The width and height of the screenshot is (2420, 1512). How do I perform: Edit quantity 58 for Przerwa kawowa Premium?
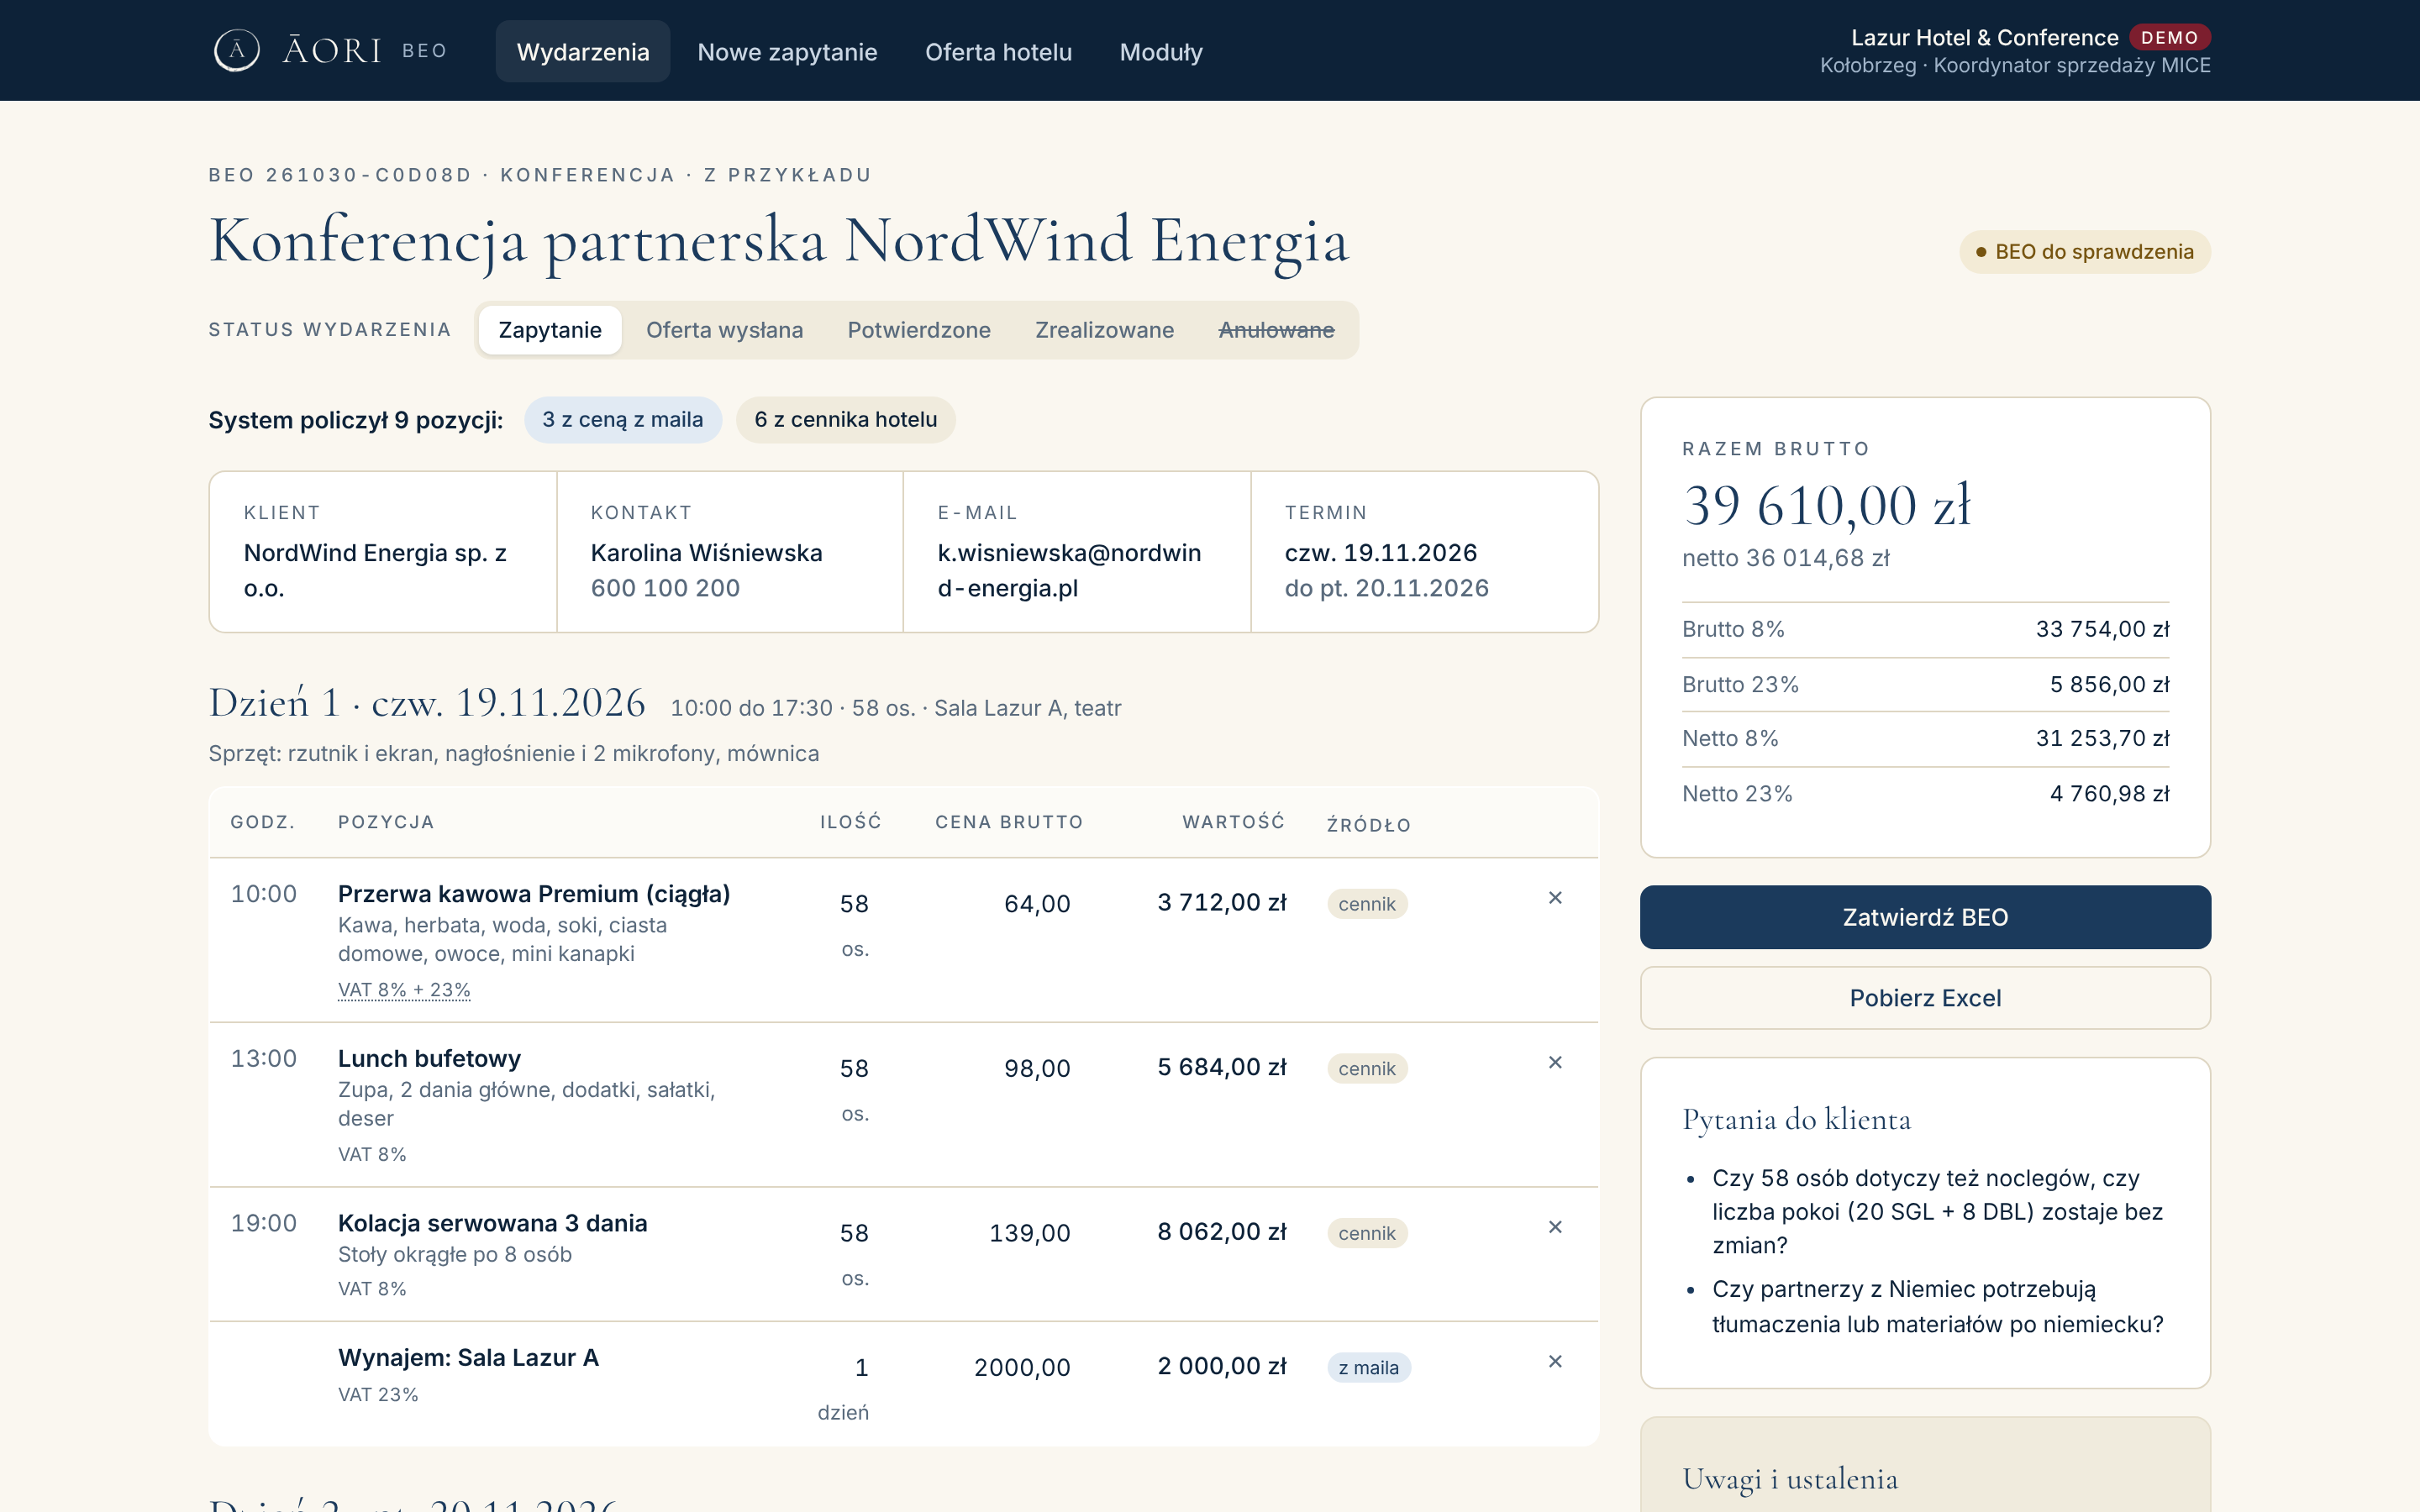pyautogui.click(x=854, y=904)
